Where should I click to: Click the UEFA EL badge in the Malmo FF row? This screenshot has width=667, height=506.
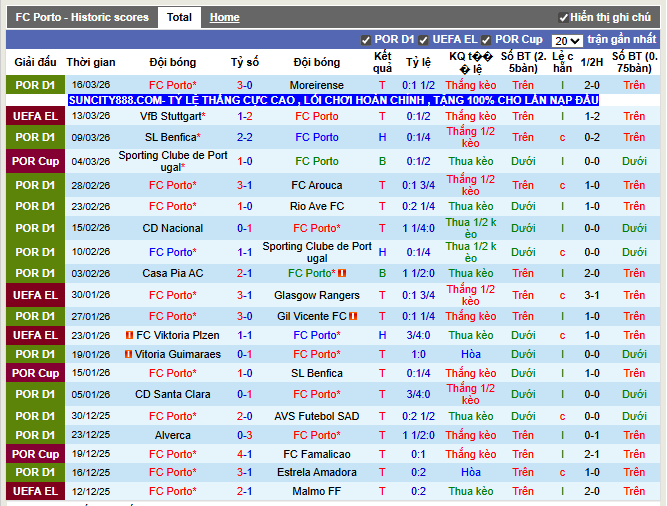pos(35,491)
